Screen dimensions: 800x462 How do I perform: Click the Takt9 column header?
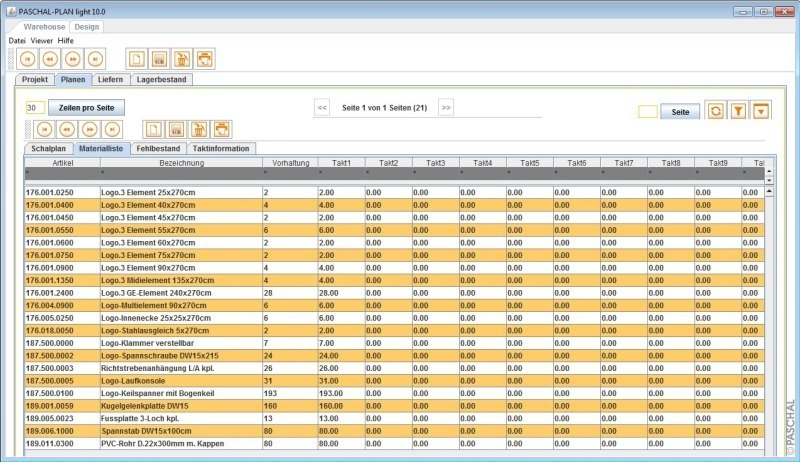(x=718, y=163)
